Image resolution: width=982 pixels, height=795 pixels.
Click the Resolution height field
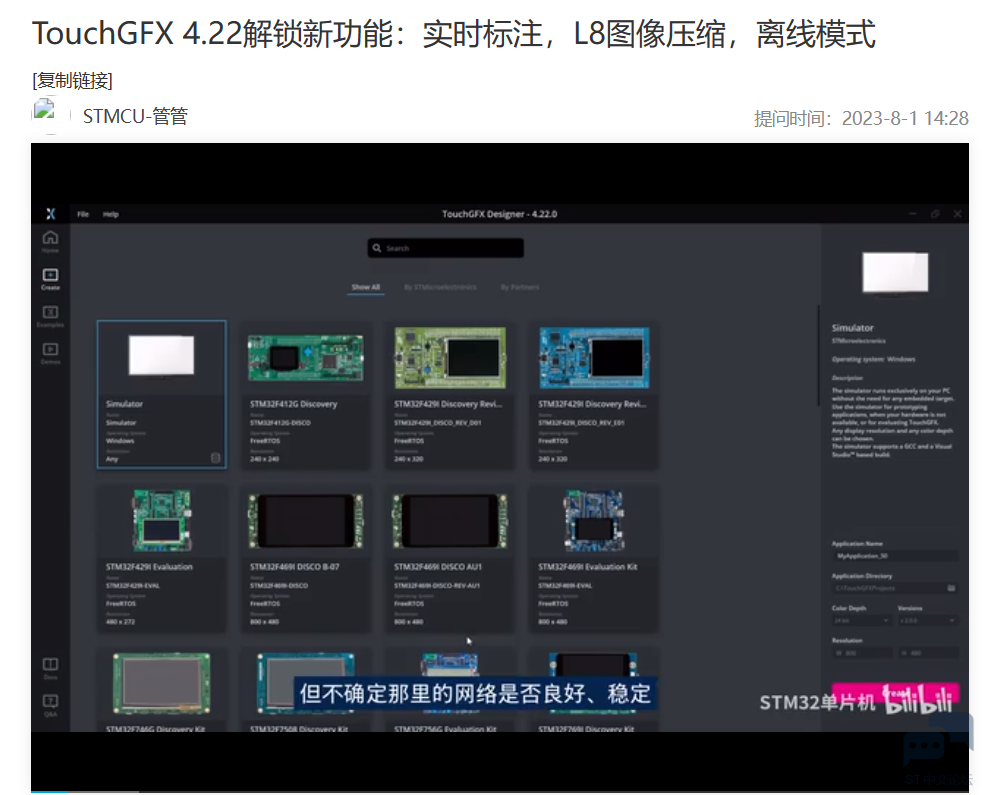(929, 653)
